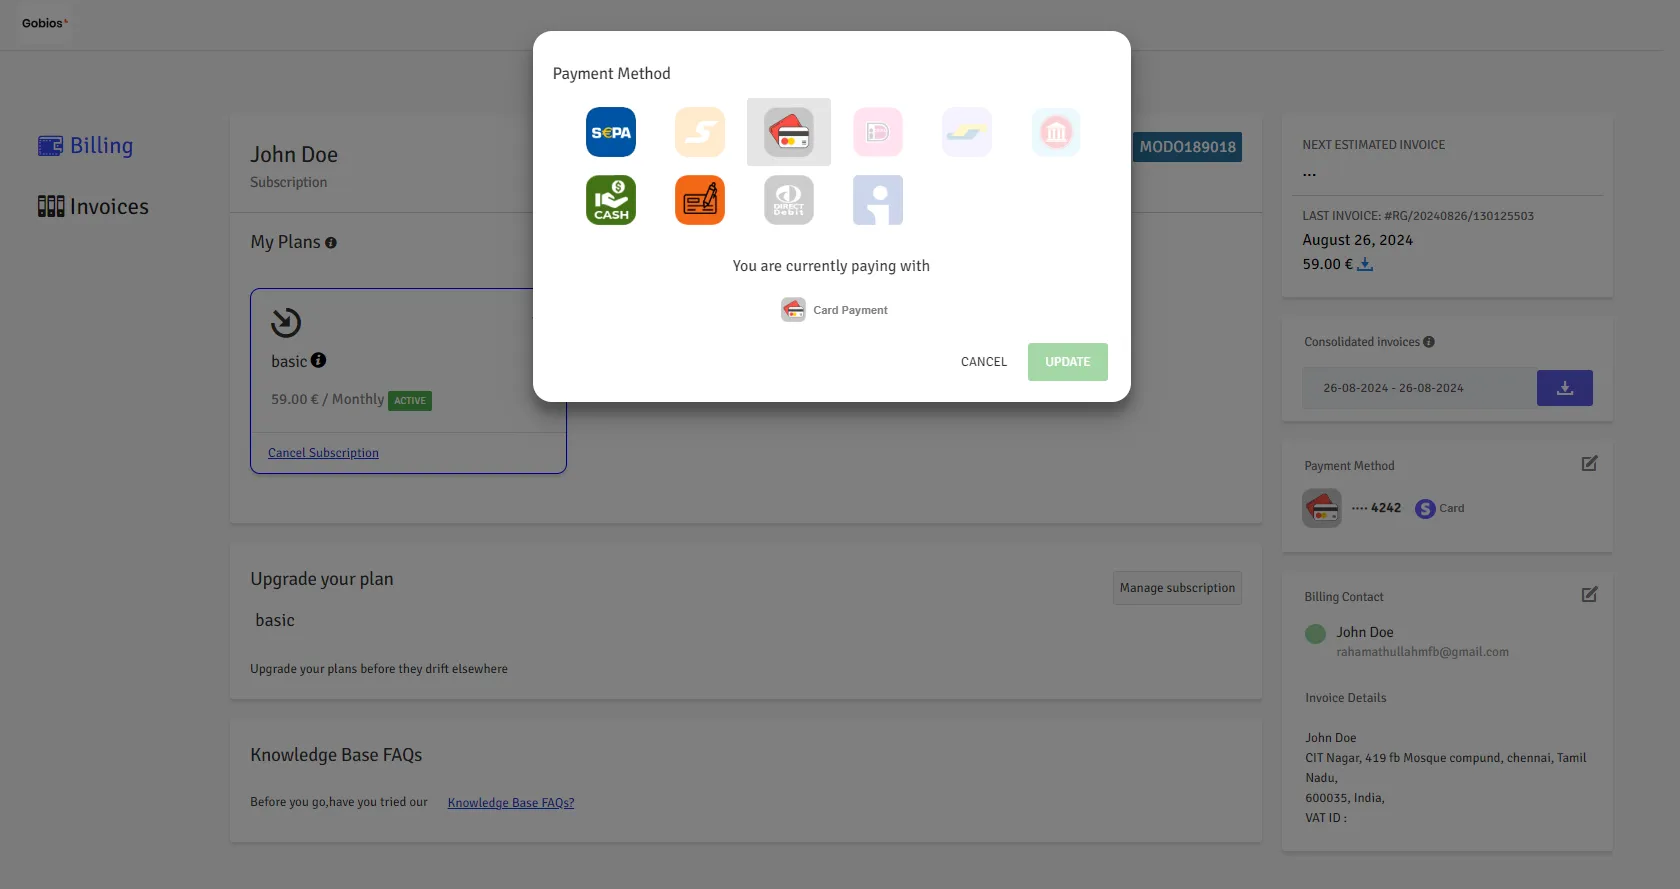Click the My Plans info icon

331,243
